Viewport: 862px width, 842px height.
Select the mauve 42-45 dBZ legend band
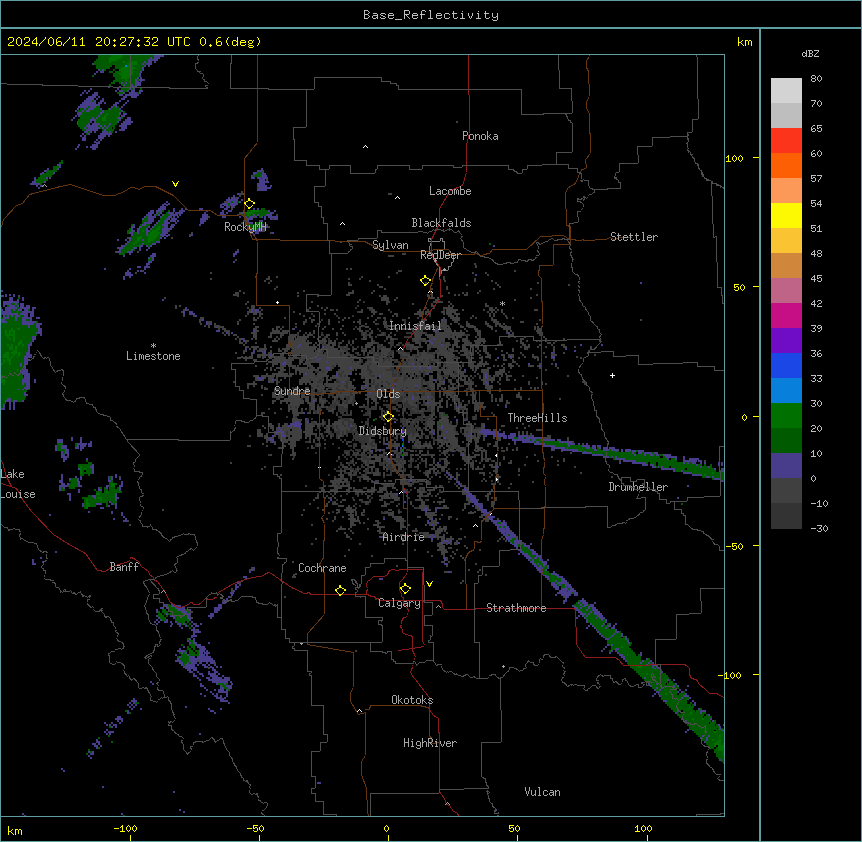point(786,291)
